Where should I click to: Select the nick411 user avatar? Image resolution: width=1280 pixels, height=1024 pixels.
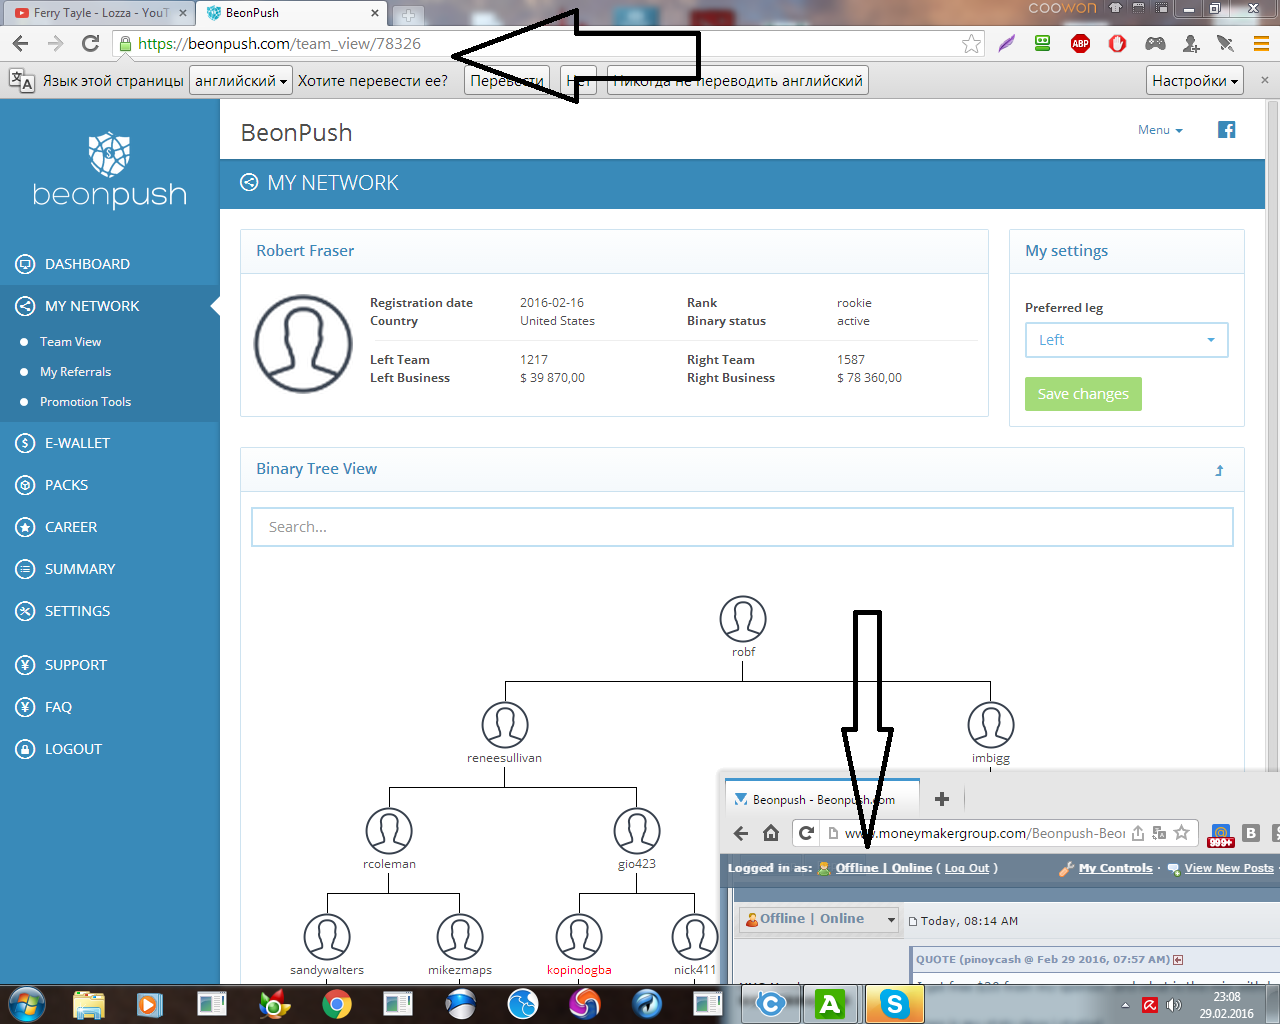(695, 937)
